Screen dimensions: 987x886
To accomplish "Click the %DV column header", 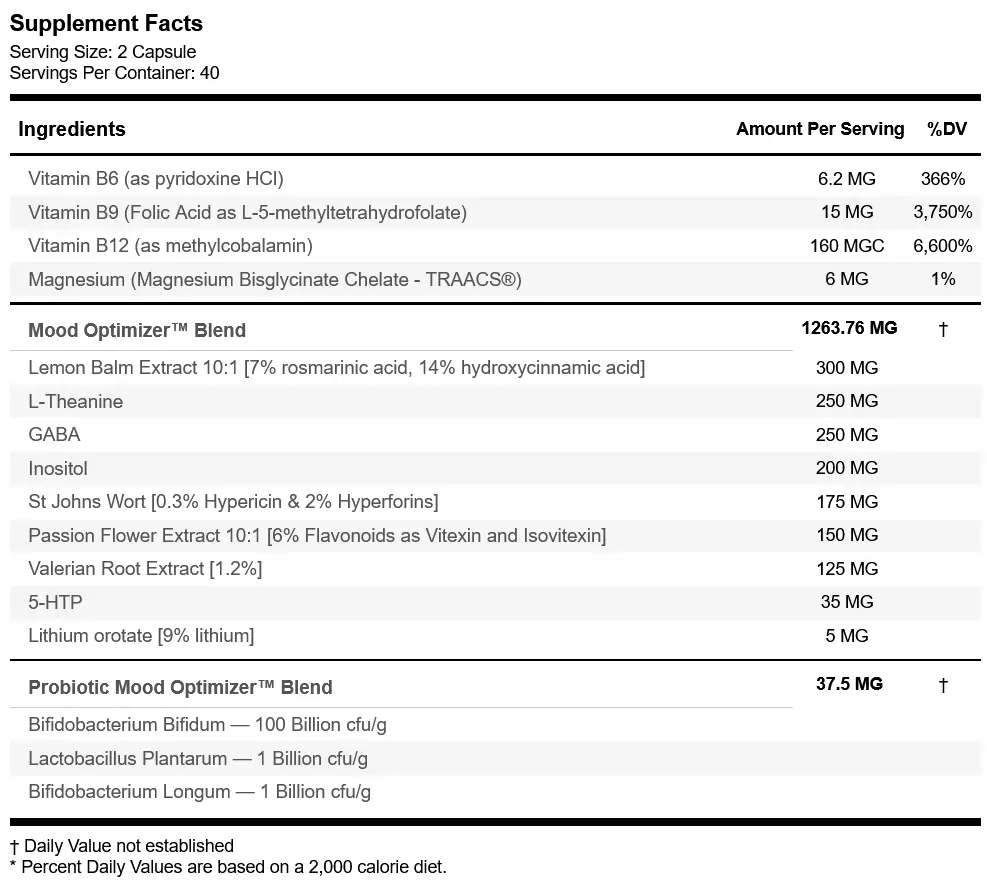I will [x=947, y=129].
